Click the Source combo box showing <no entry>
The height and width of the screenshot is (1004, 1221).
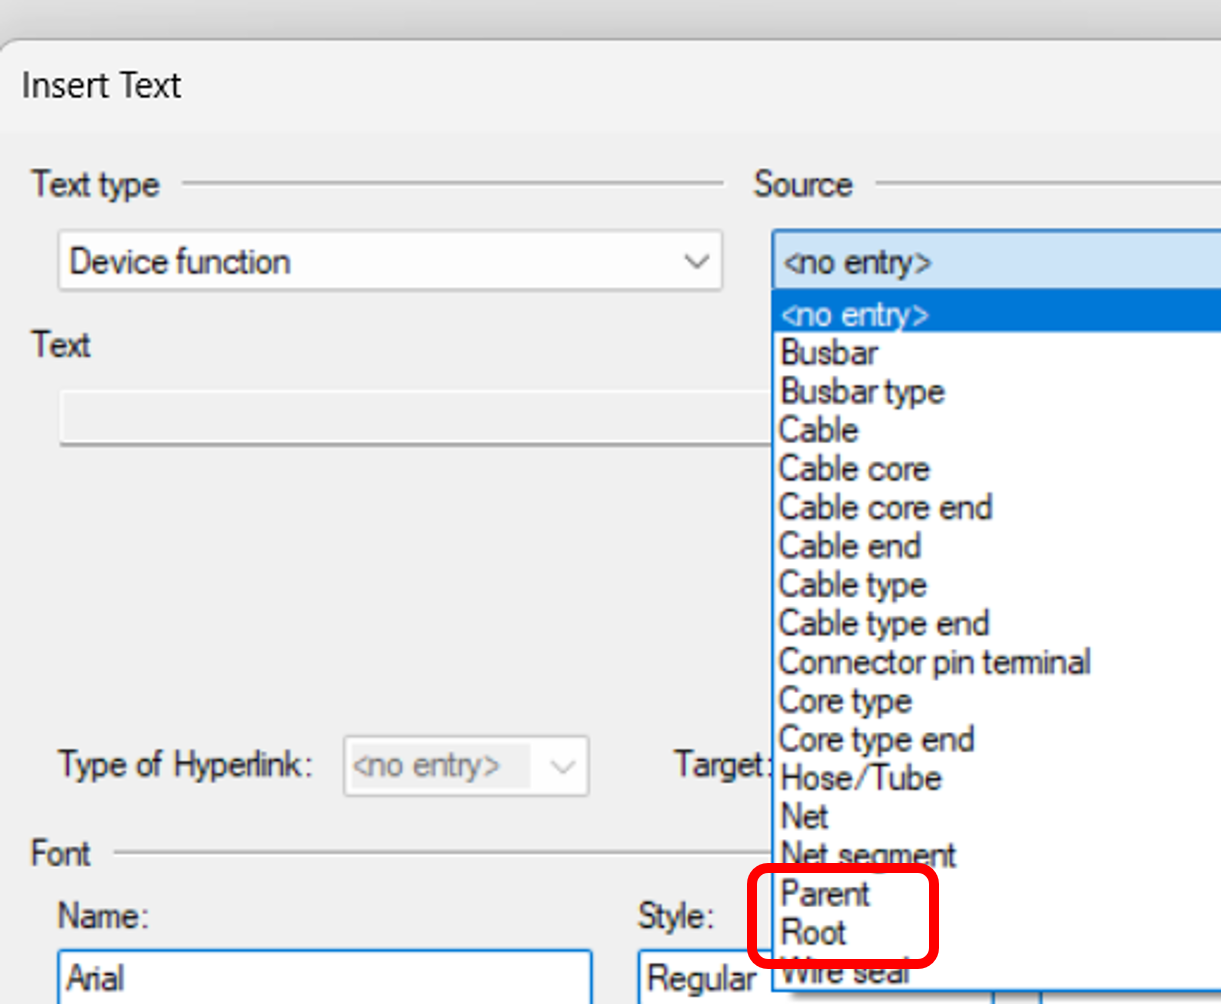pos(996,262)
